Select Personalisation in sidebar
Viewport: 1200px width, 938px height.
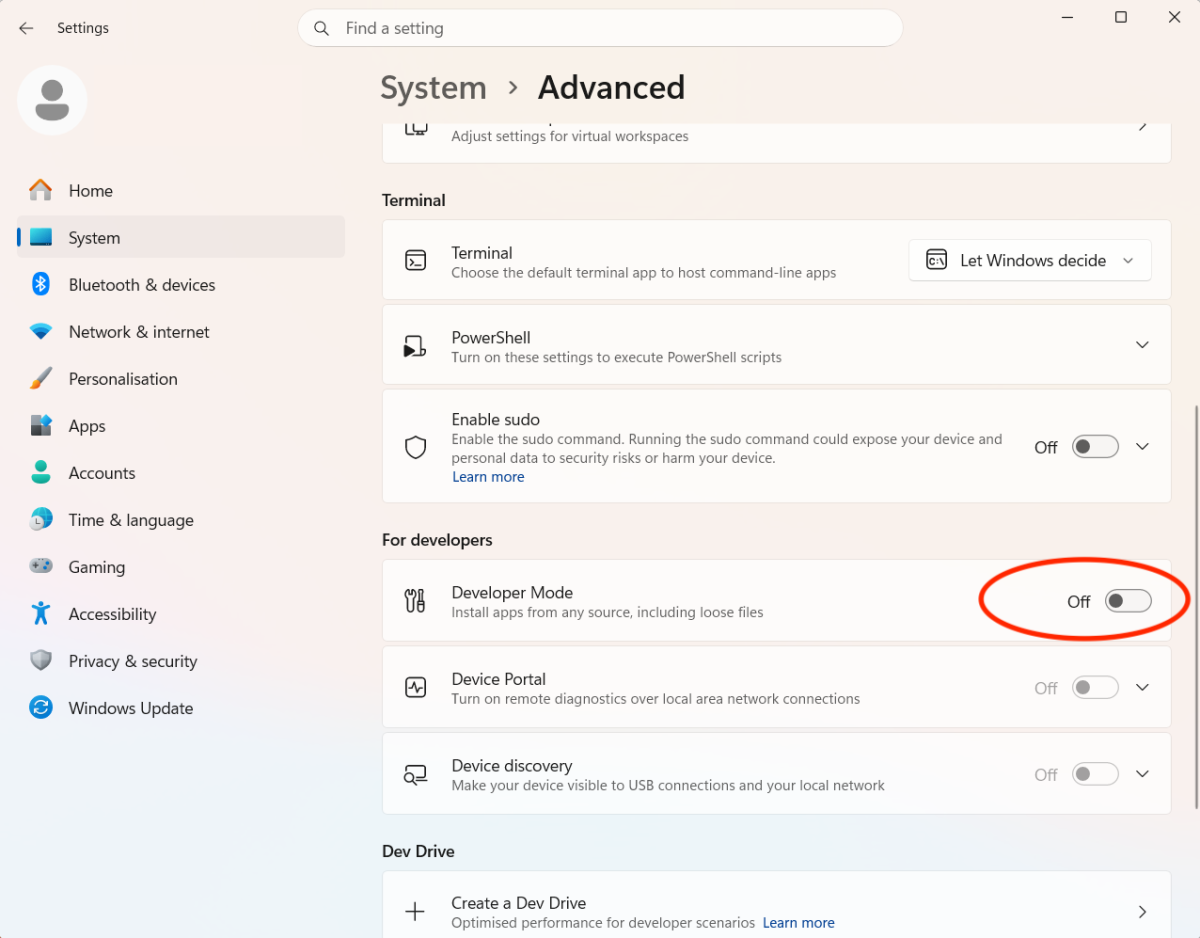[181, 378]
